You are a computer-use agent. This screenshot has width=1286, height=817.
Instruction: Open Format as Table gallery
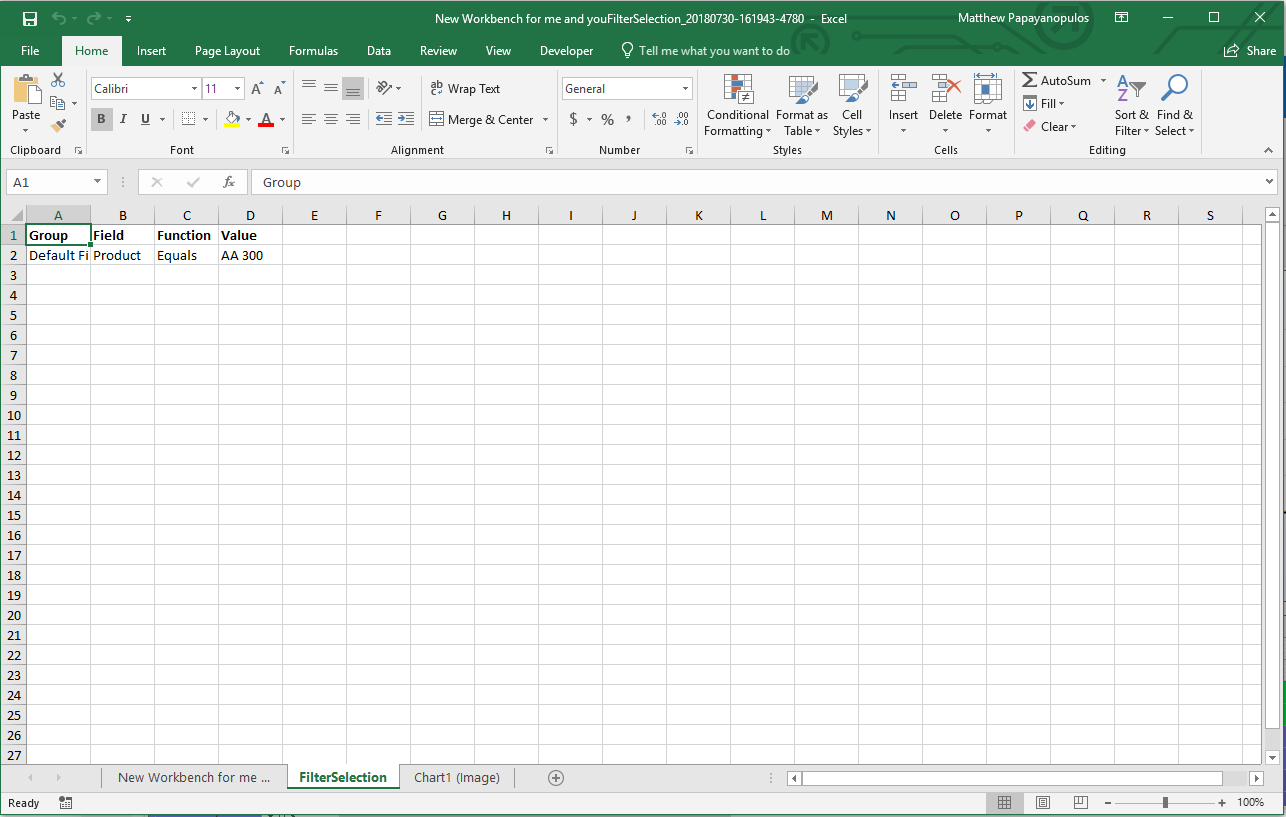[x=802, y=106]
